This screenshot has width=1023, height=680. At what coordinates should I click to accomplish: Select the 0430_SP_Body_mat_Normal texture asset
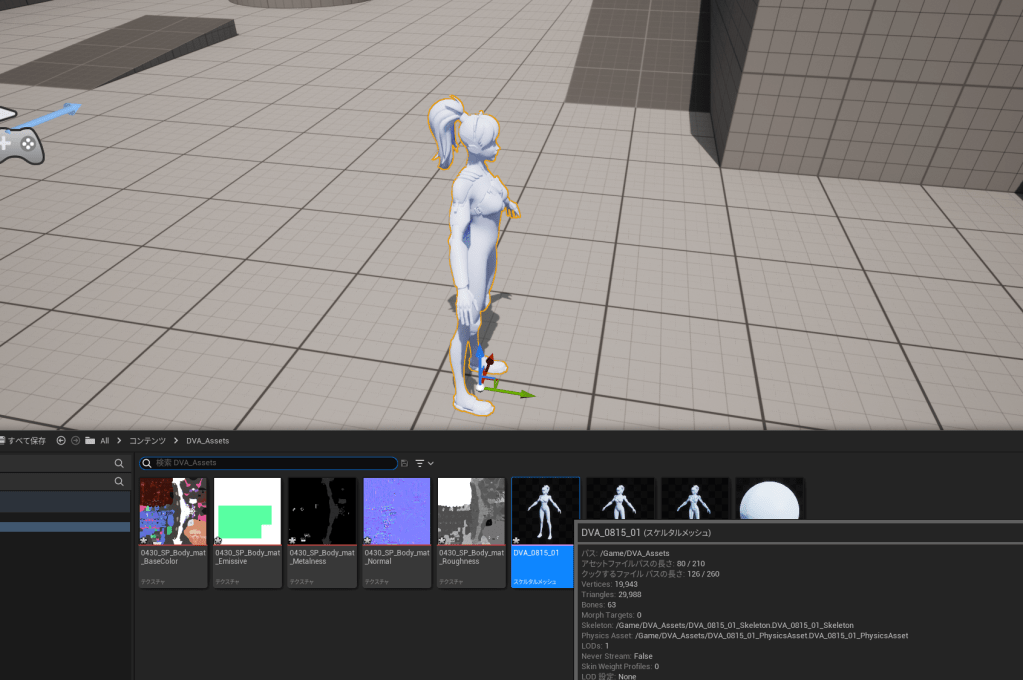396,531
